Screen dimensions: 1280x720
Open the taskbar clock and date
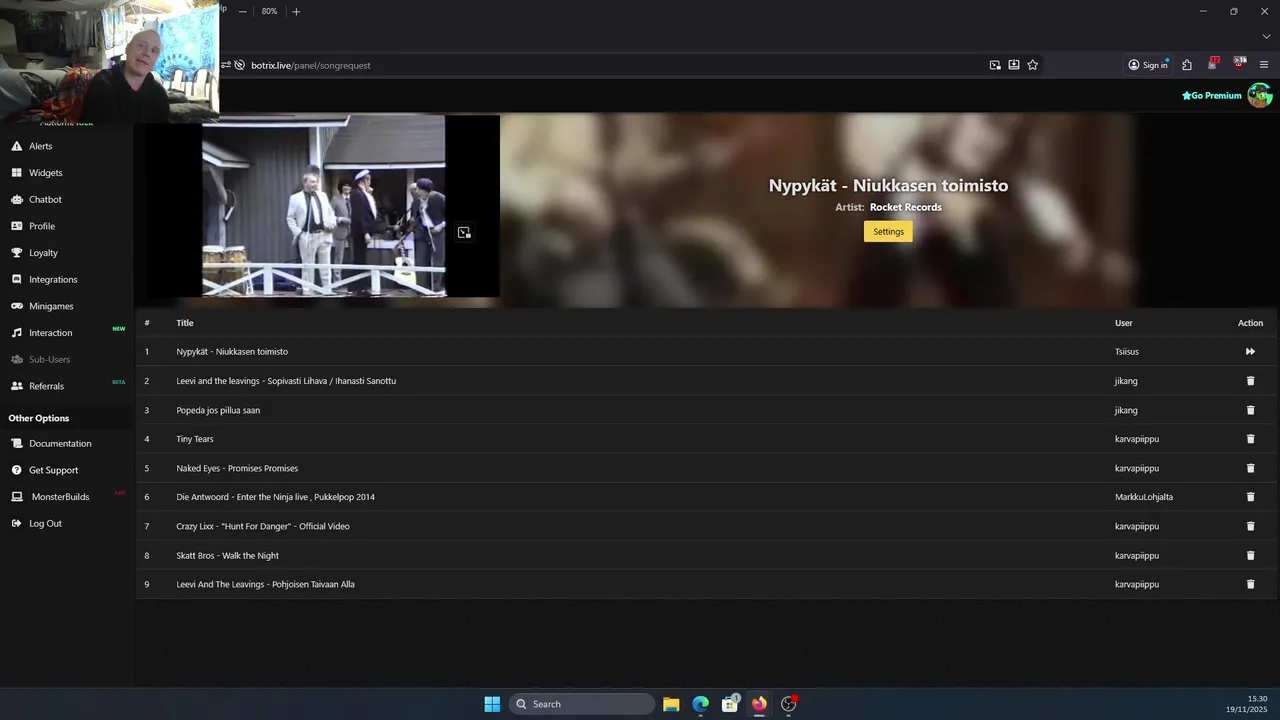pos(1248,704)
